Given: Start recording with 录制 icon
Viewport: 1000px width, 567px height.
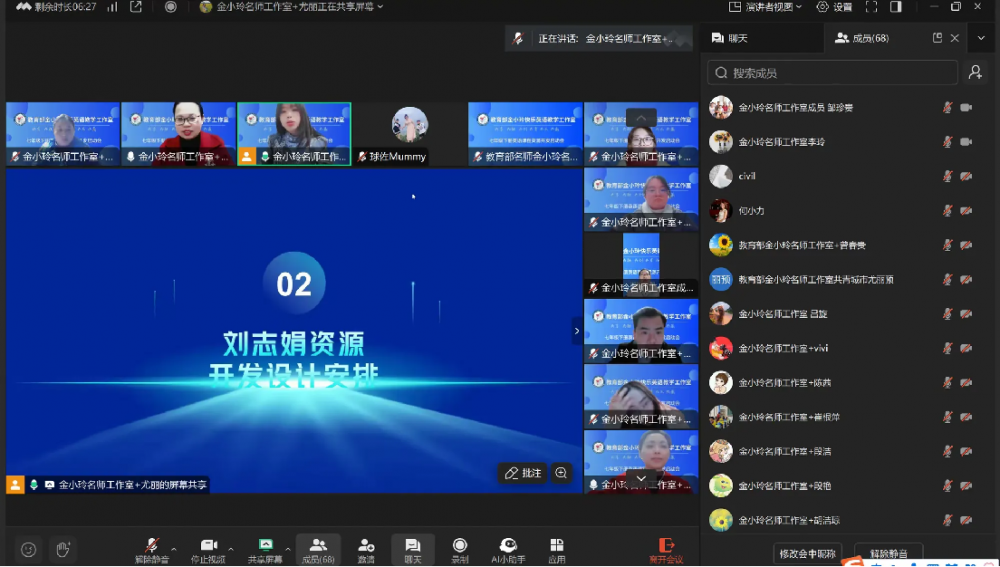Looking at the screenshot, I should coord(459,550).
